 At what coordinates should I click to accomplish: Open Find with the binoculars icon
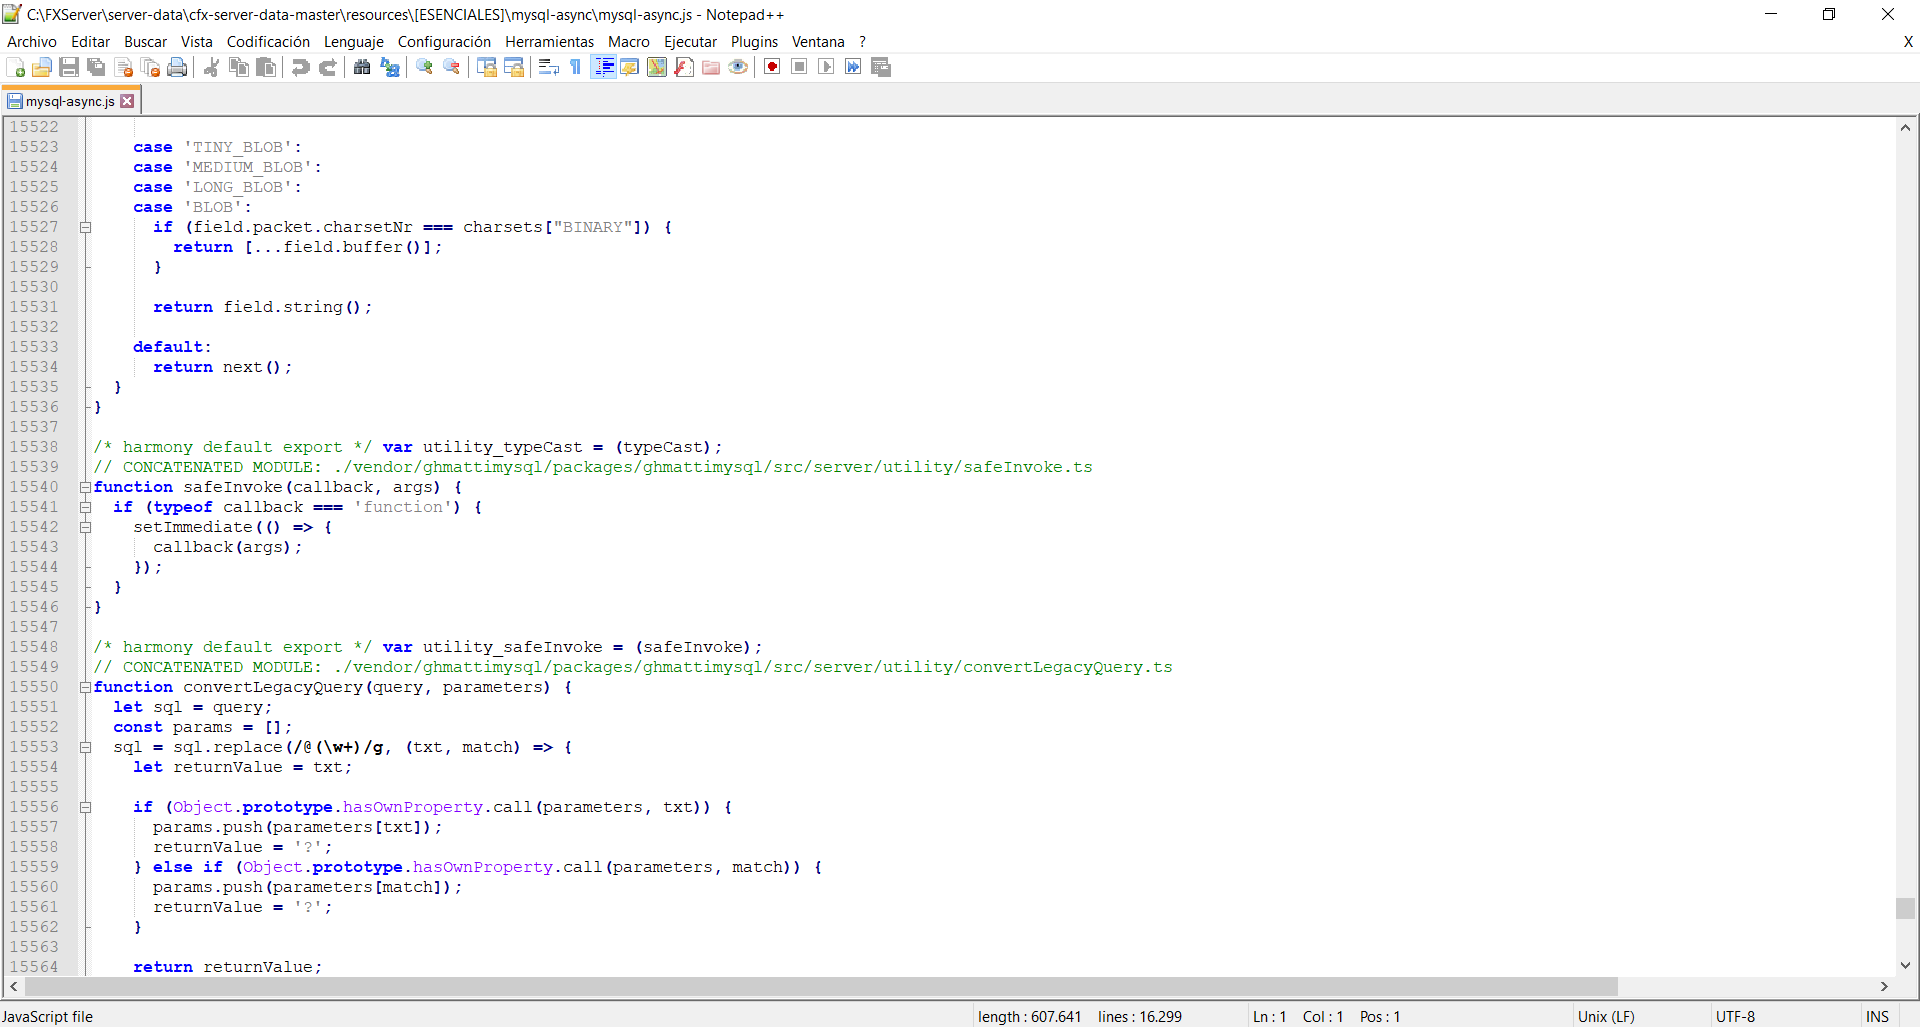[x=362, y=67]
